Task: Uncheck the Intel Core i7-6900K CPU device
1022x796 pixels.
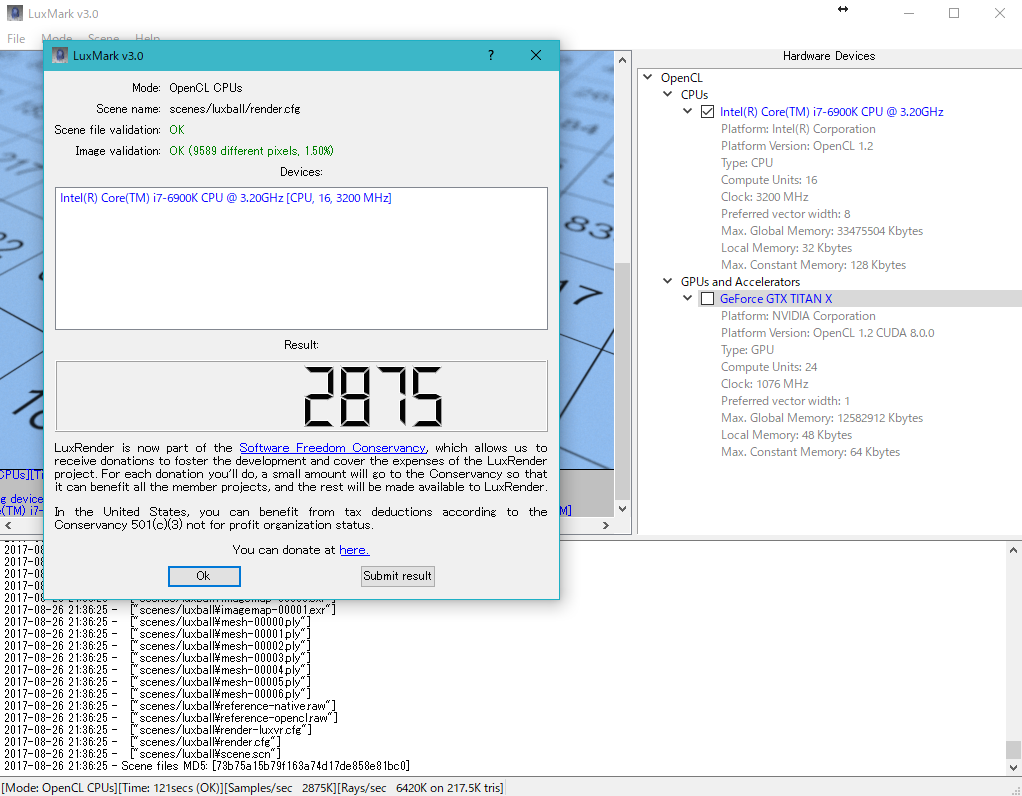Action: pyautogui.click(x=708, y=112)
